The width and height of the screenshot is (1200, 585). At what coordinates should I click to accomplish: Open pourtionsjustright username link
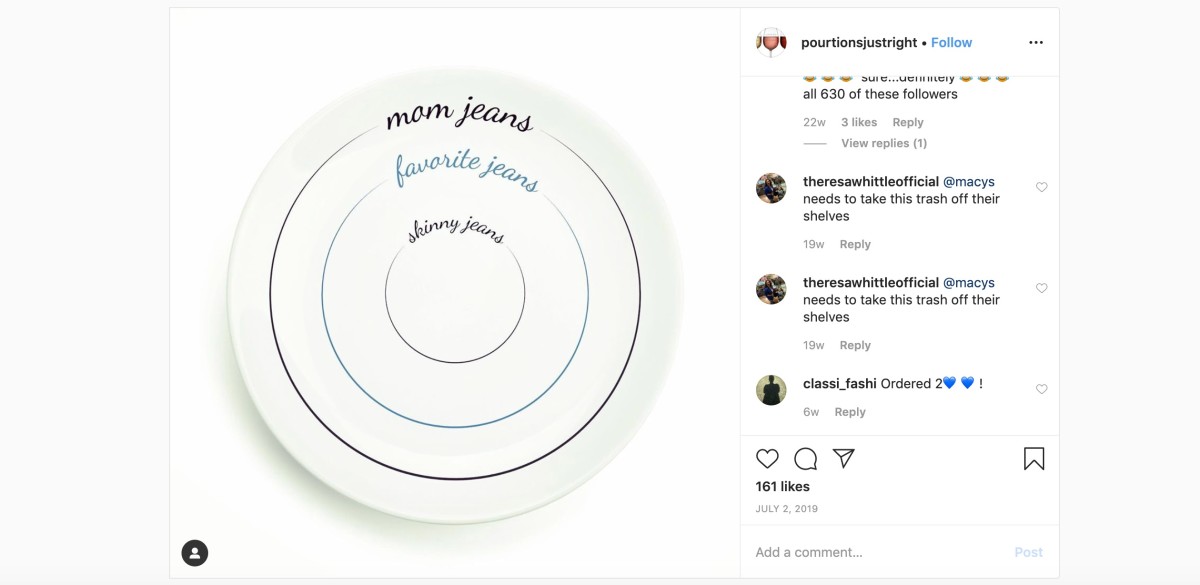tap(859, 42)
